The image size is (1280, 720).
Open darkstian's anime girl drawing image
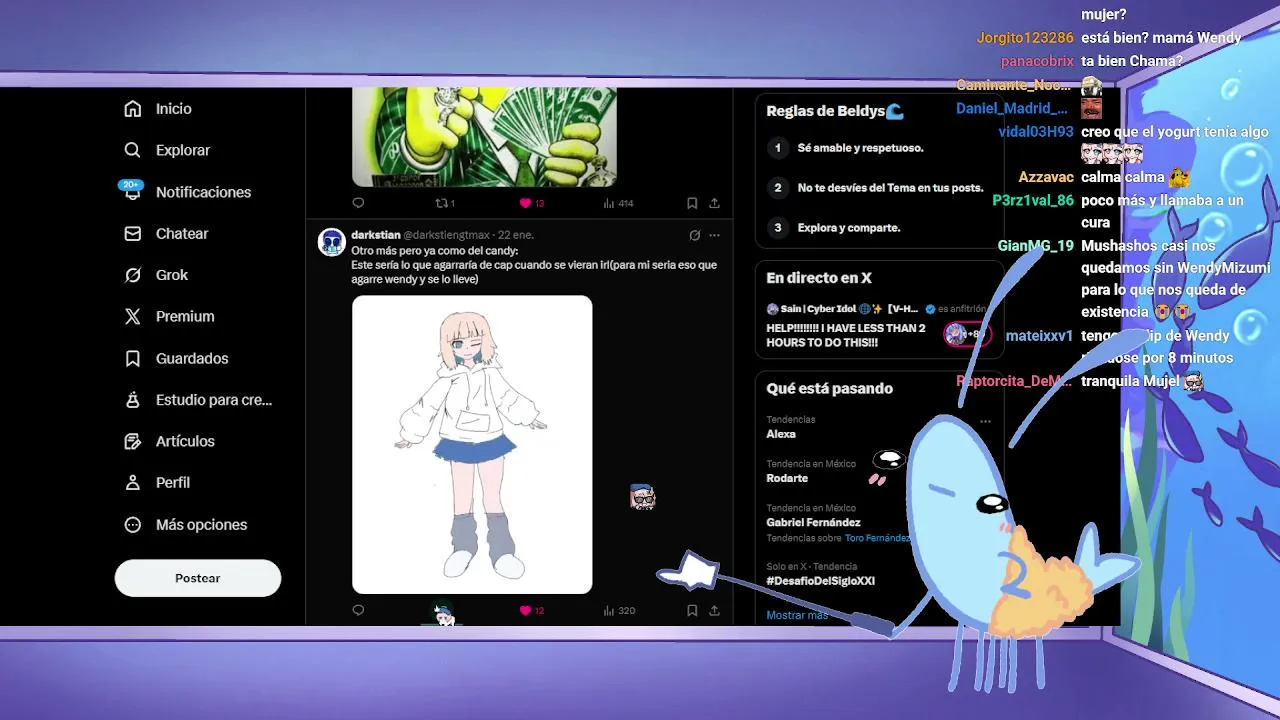(x=472, y=444)
